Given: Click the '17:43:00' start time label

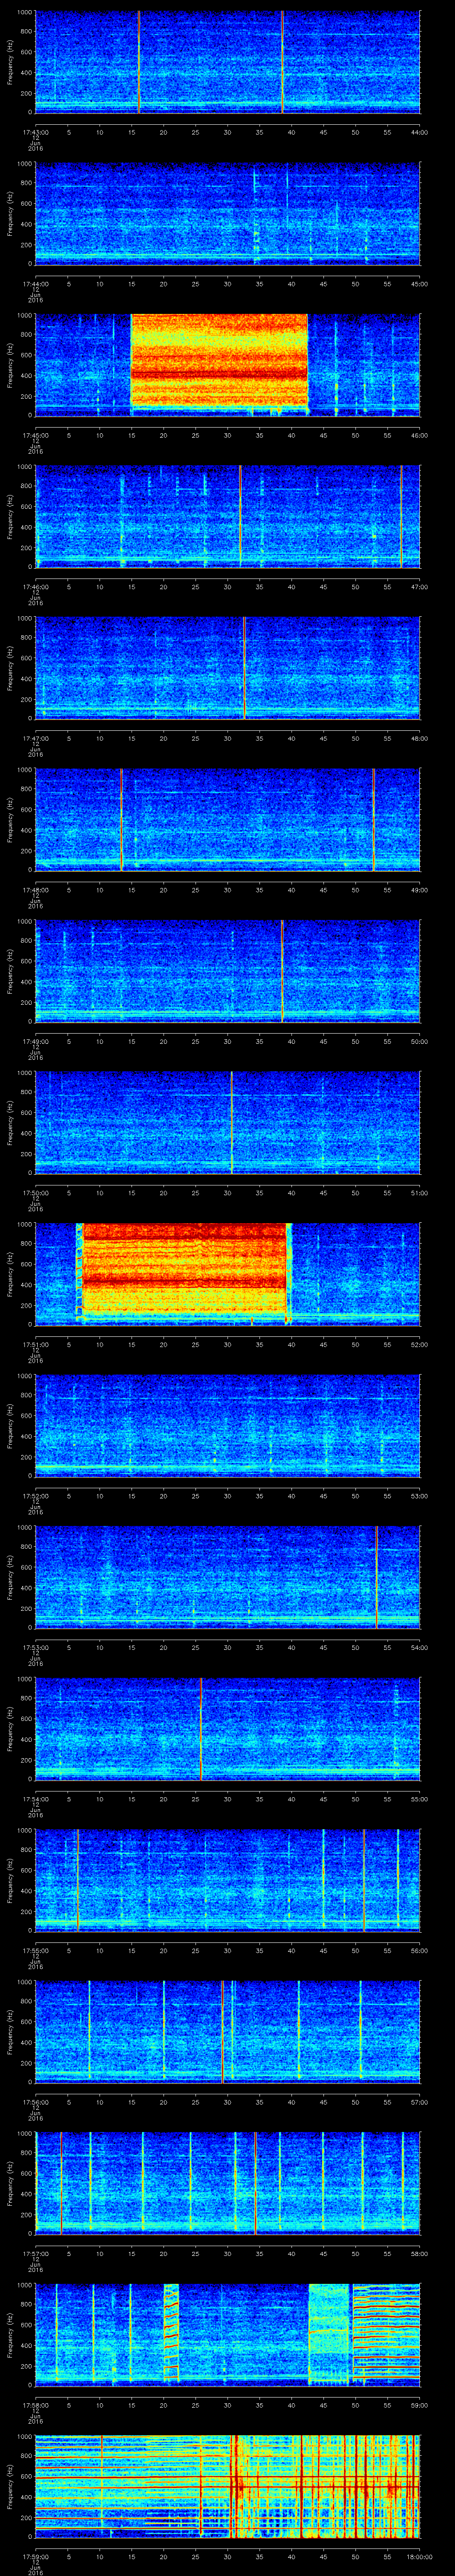Looking at the screenshot, I should pos(36,132).
